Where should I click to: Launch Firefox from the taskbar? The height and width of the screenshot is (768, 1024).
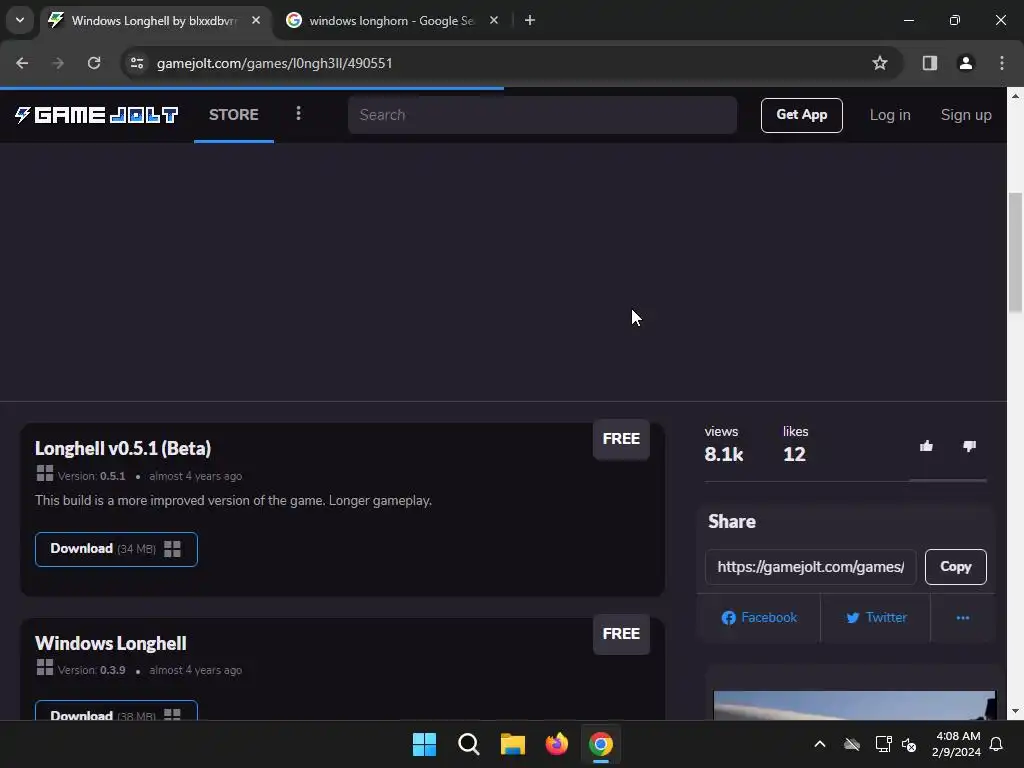point(556,744)
